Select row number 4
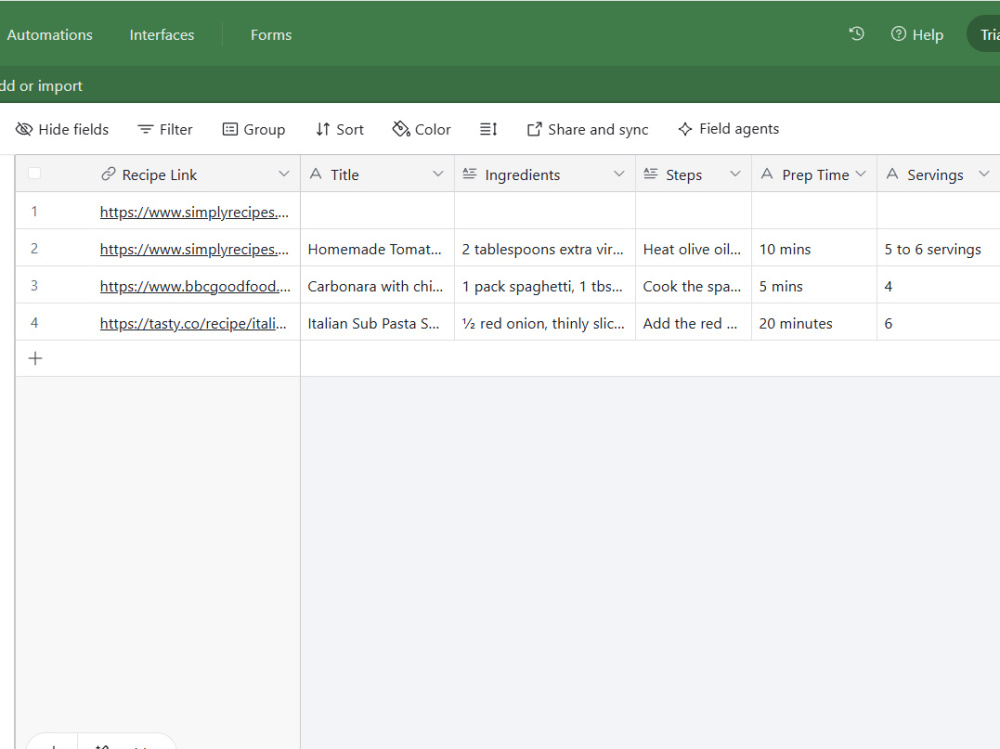 pos(34,323)
